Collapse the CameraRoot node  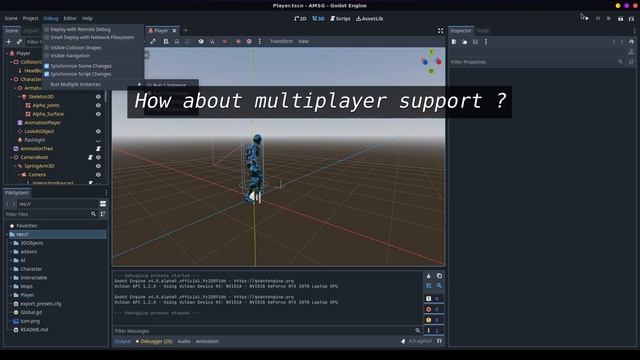(11, 157)
